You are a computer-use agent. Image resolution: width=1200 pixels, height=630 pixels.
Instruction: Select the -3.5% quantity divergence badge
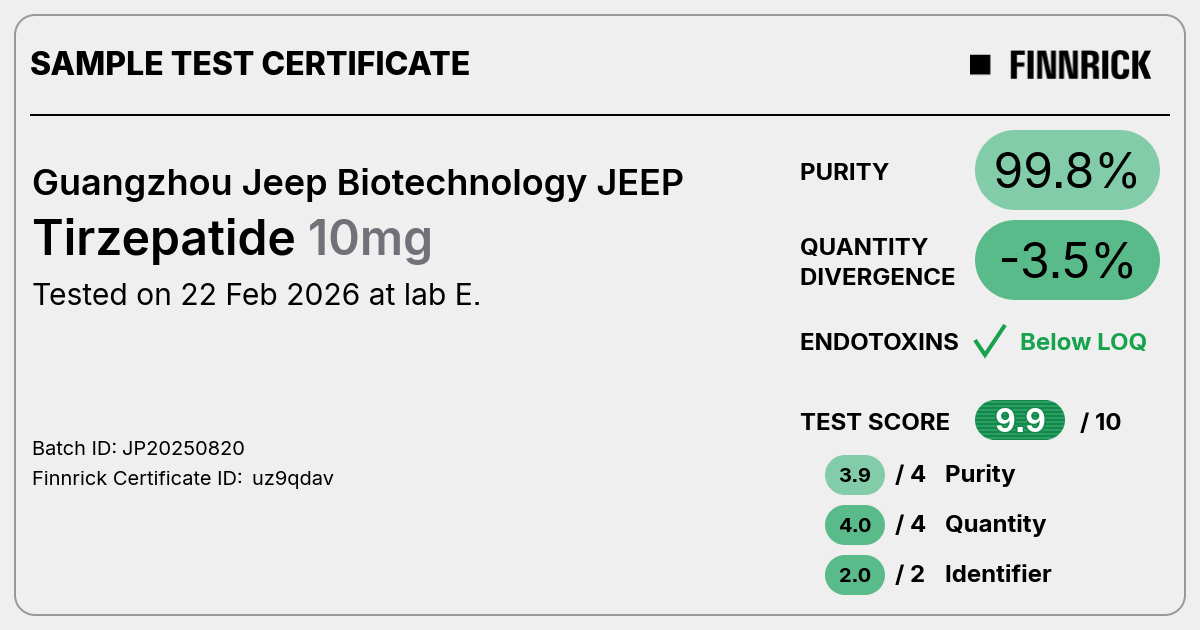tap(1067, 260)
